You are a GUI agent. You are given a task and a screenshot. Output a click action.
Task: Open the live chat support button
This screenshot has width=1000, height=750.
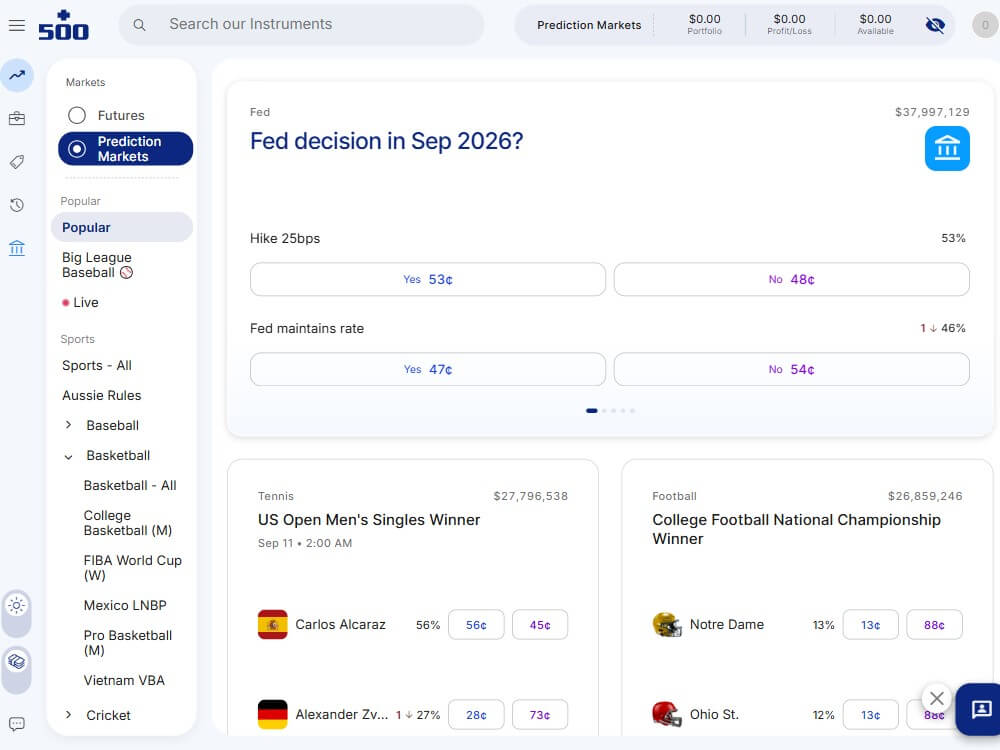pos(980,709)
